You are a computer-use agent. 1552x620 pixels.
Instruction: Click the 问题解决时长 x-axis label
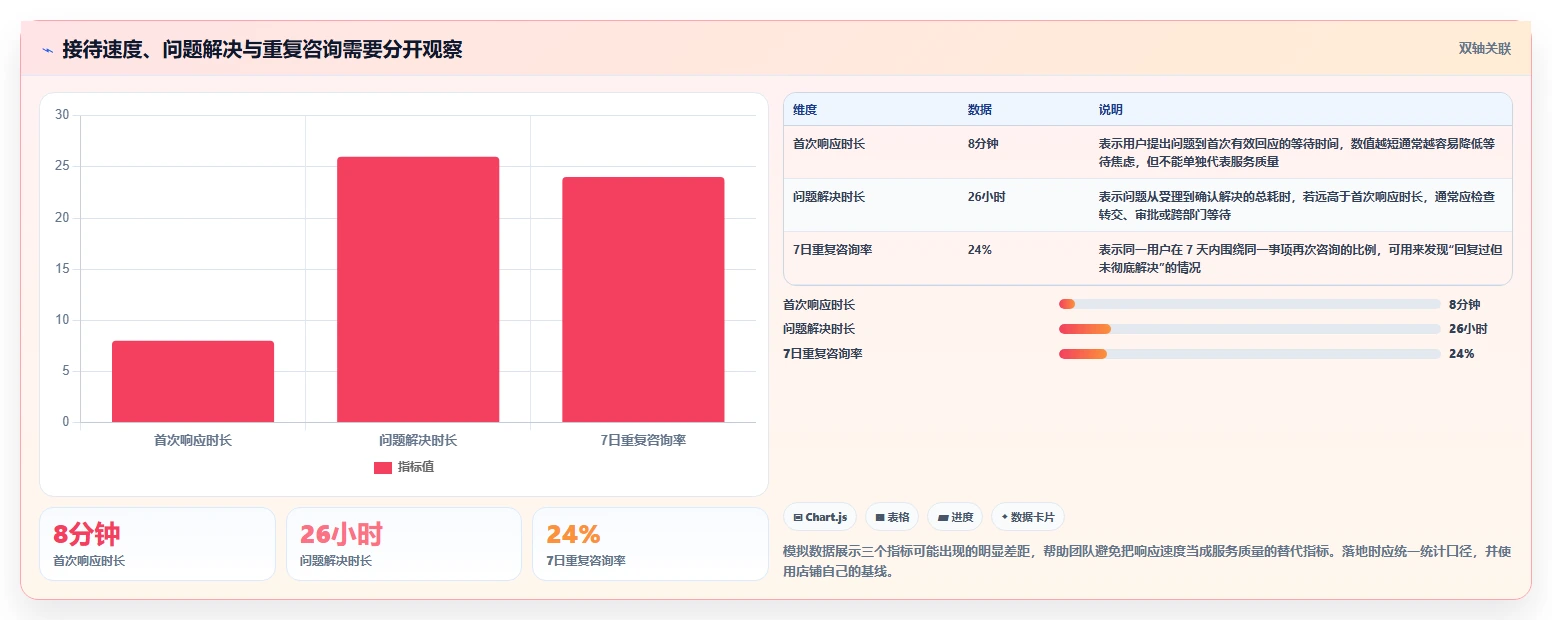418,440
